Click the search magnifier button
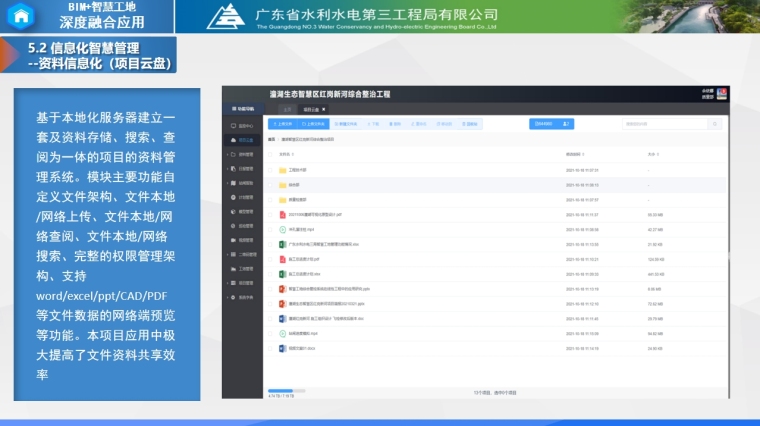760x426 pixels. tap(714, 124)
